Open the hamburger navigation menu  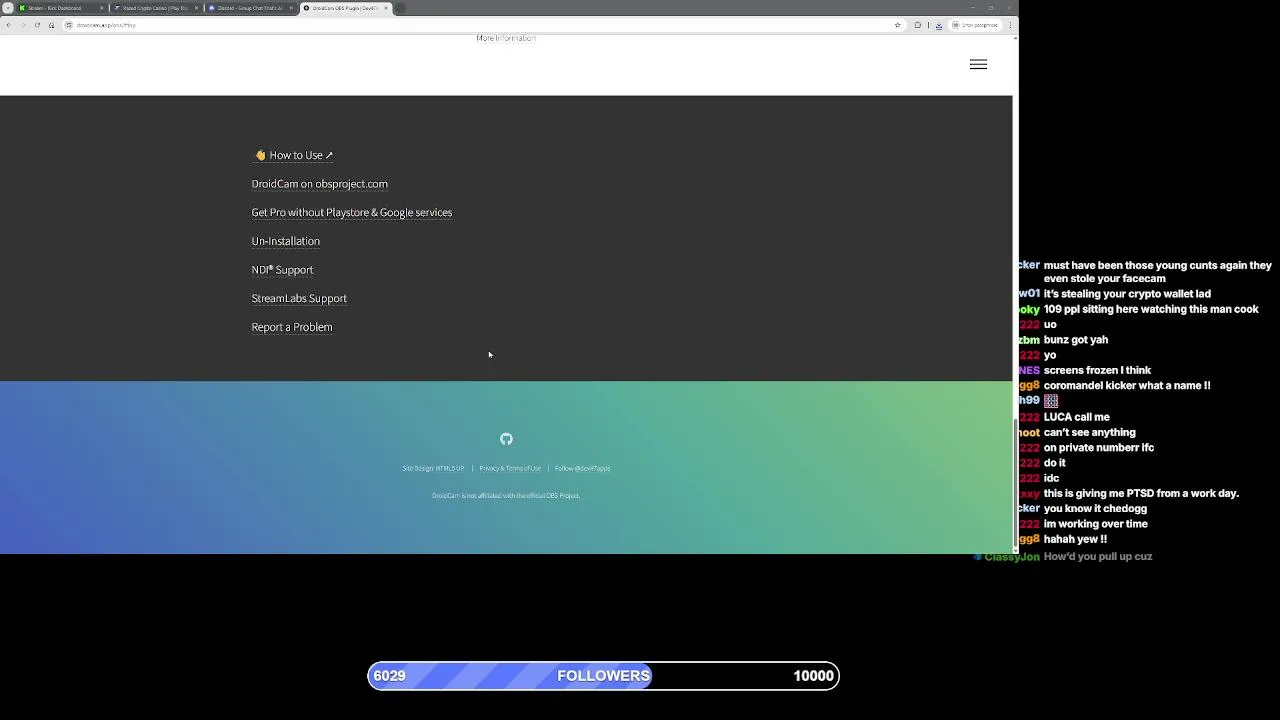coord(978,64)
